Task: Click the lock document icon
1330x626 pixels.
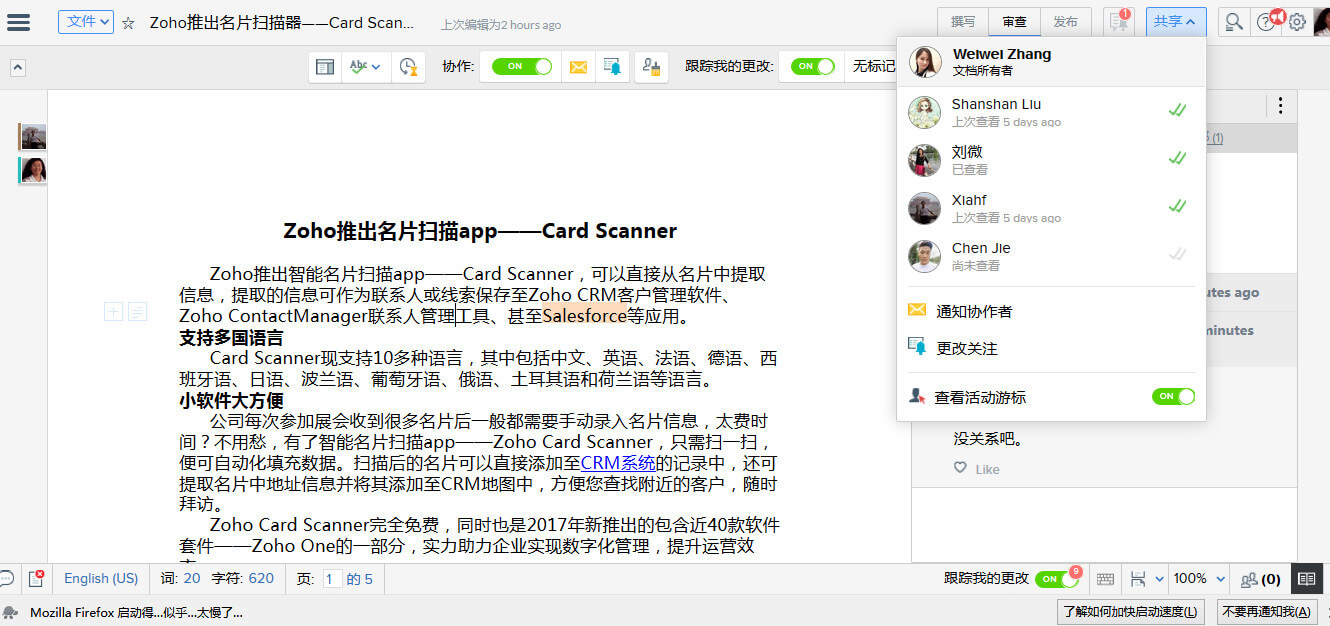Action: [x=651, y=67]
